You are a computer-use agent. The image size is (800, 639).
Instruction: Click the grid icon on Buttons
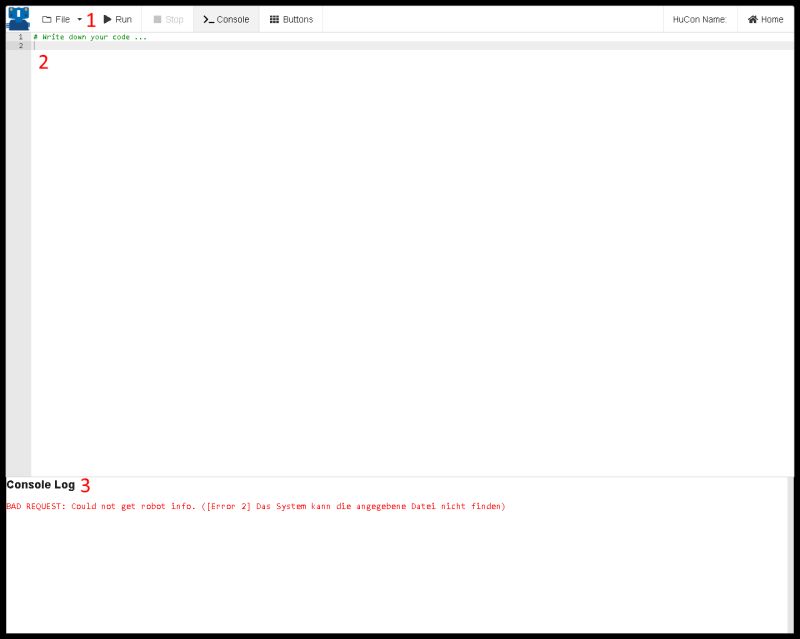click(x=275, y=18)
